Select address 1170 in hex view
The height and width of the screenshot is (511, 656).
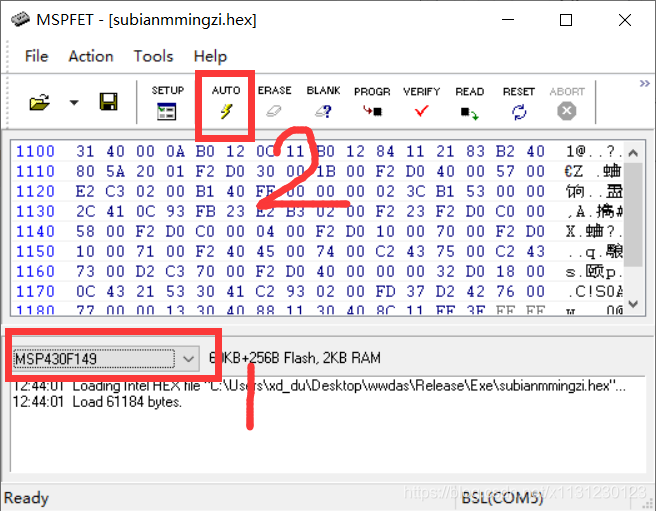point(35,292)
